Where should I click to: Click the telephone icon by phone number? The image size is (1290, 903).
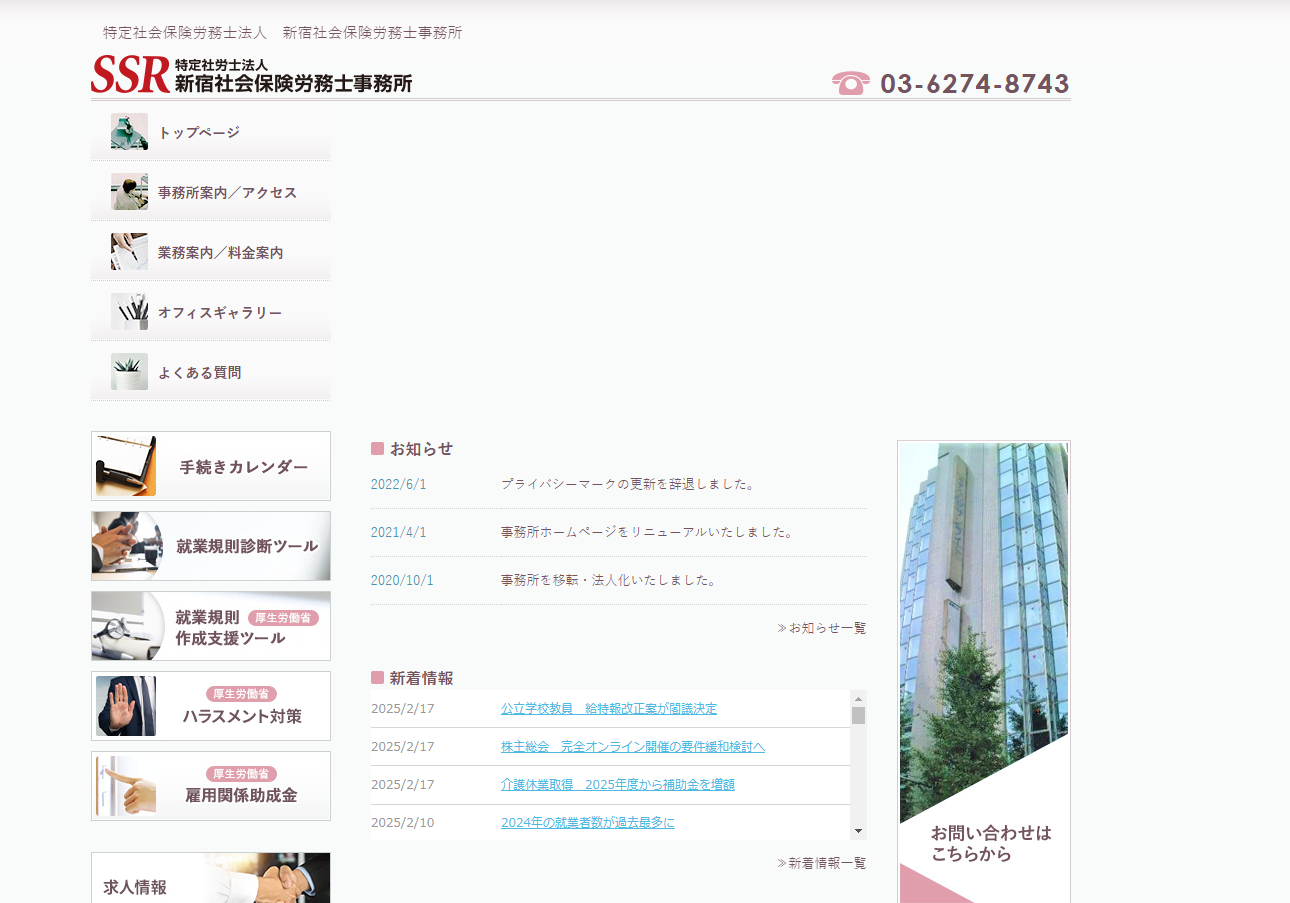coord(851,83)
